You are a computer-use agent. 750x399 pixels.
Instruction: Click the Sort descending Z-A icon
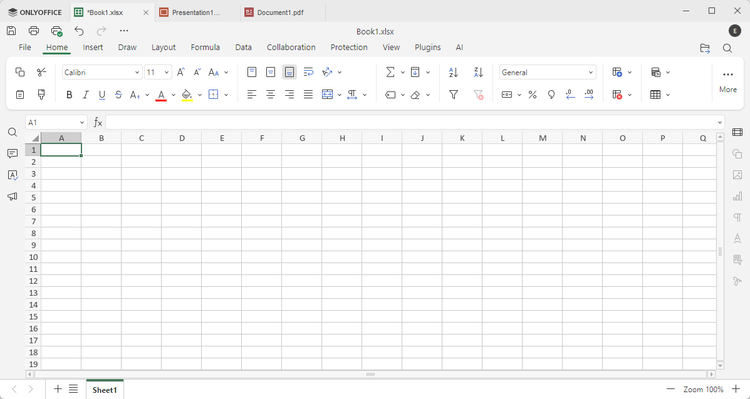(478, 72)
